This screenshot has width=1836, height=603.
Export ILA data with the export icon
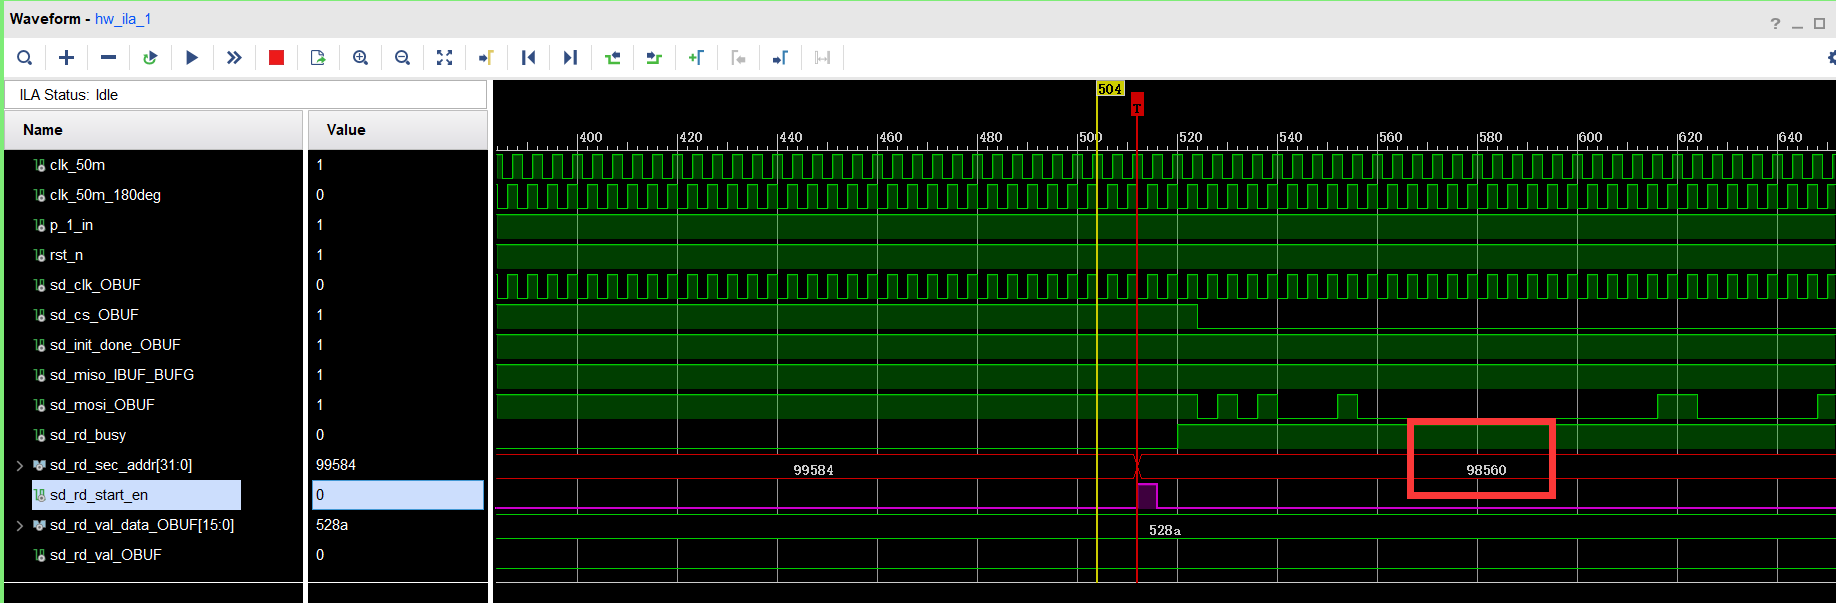point(318,58)
